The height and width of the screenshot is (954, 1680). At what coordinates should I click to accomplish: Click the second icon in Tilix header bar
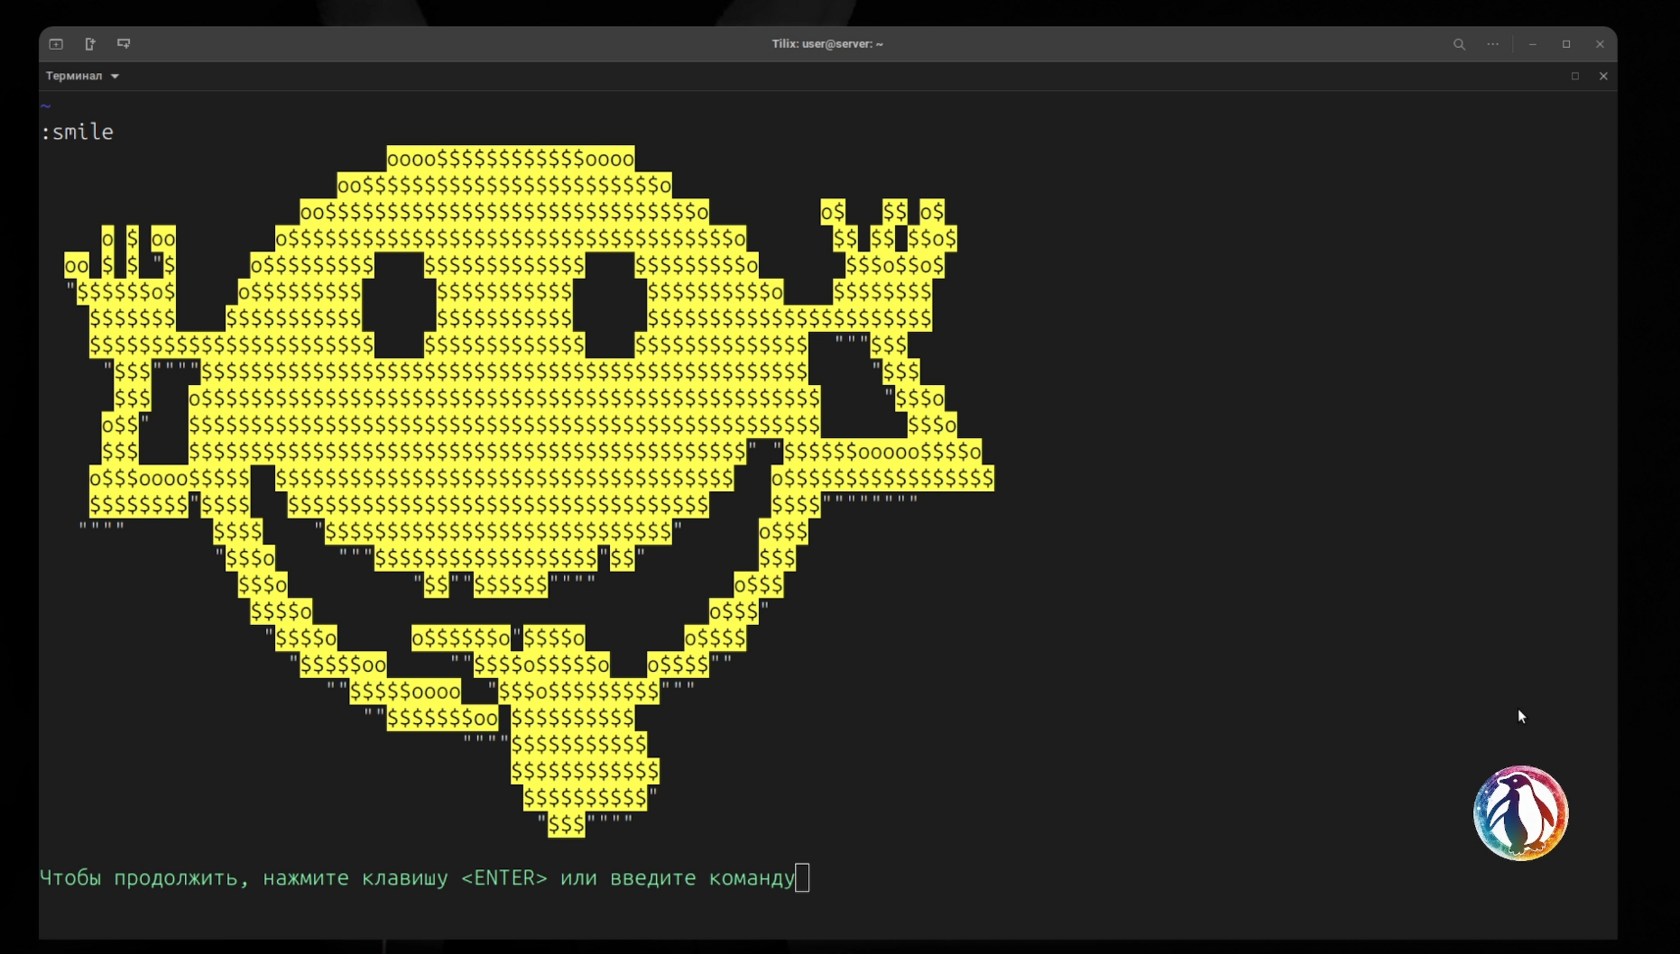coord(90,44)
